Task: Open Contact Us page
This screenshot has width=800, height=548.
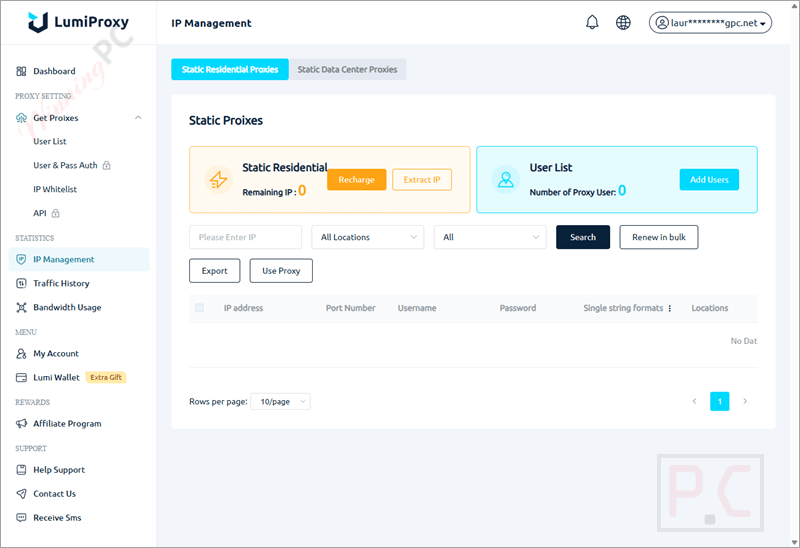Action: (55, 494)
